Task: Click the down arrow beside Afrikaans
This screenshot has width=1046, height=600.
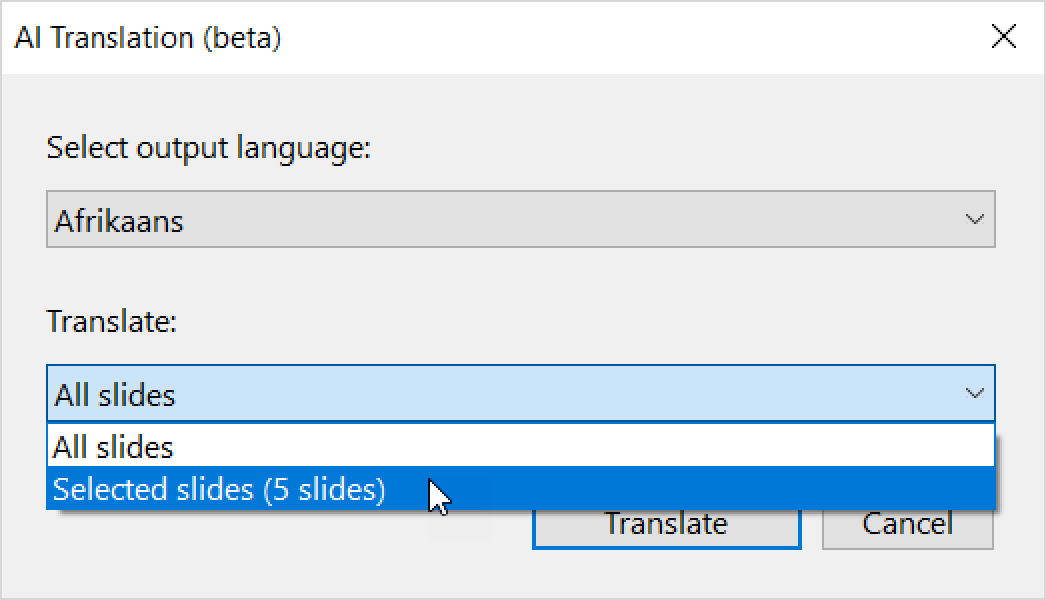Action: click(x=974, y=220)
